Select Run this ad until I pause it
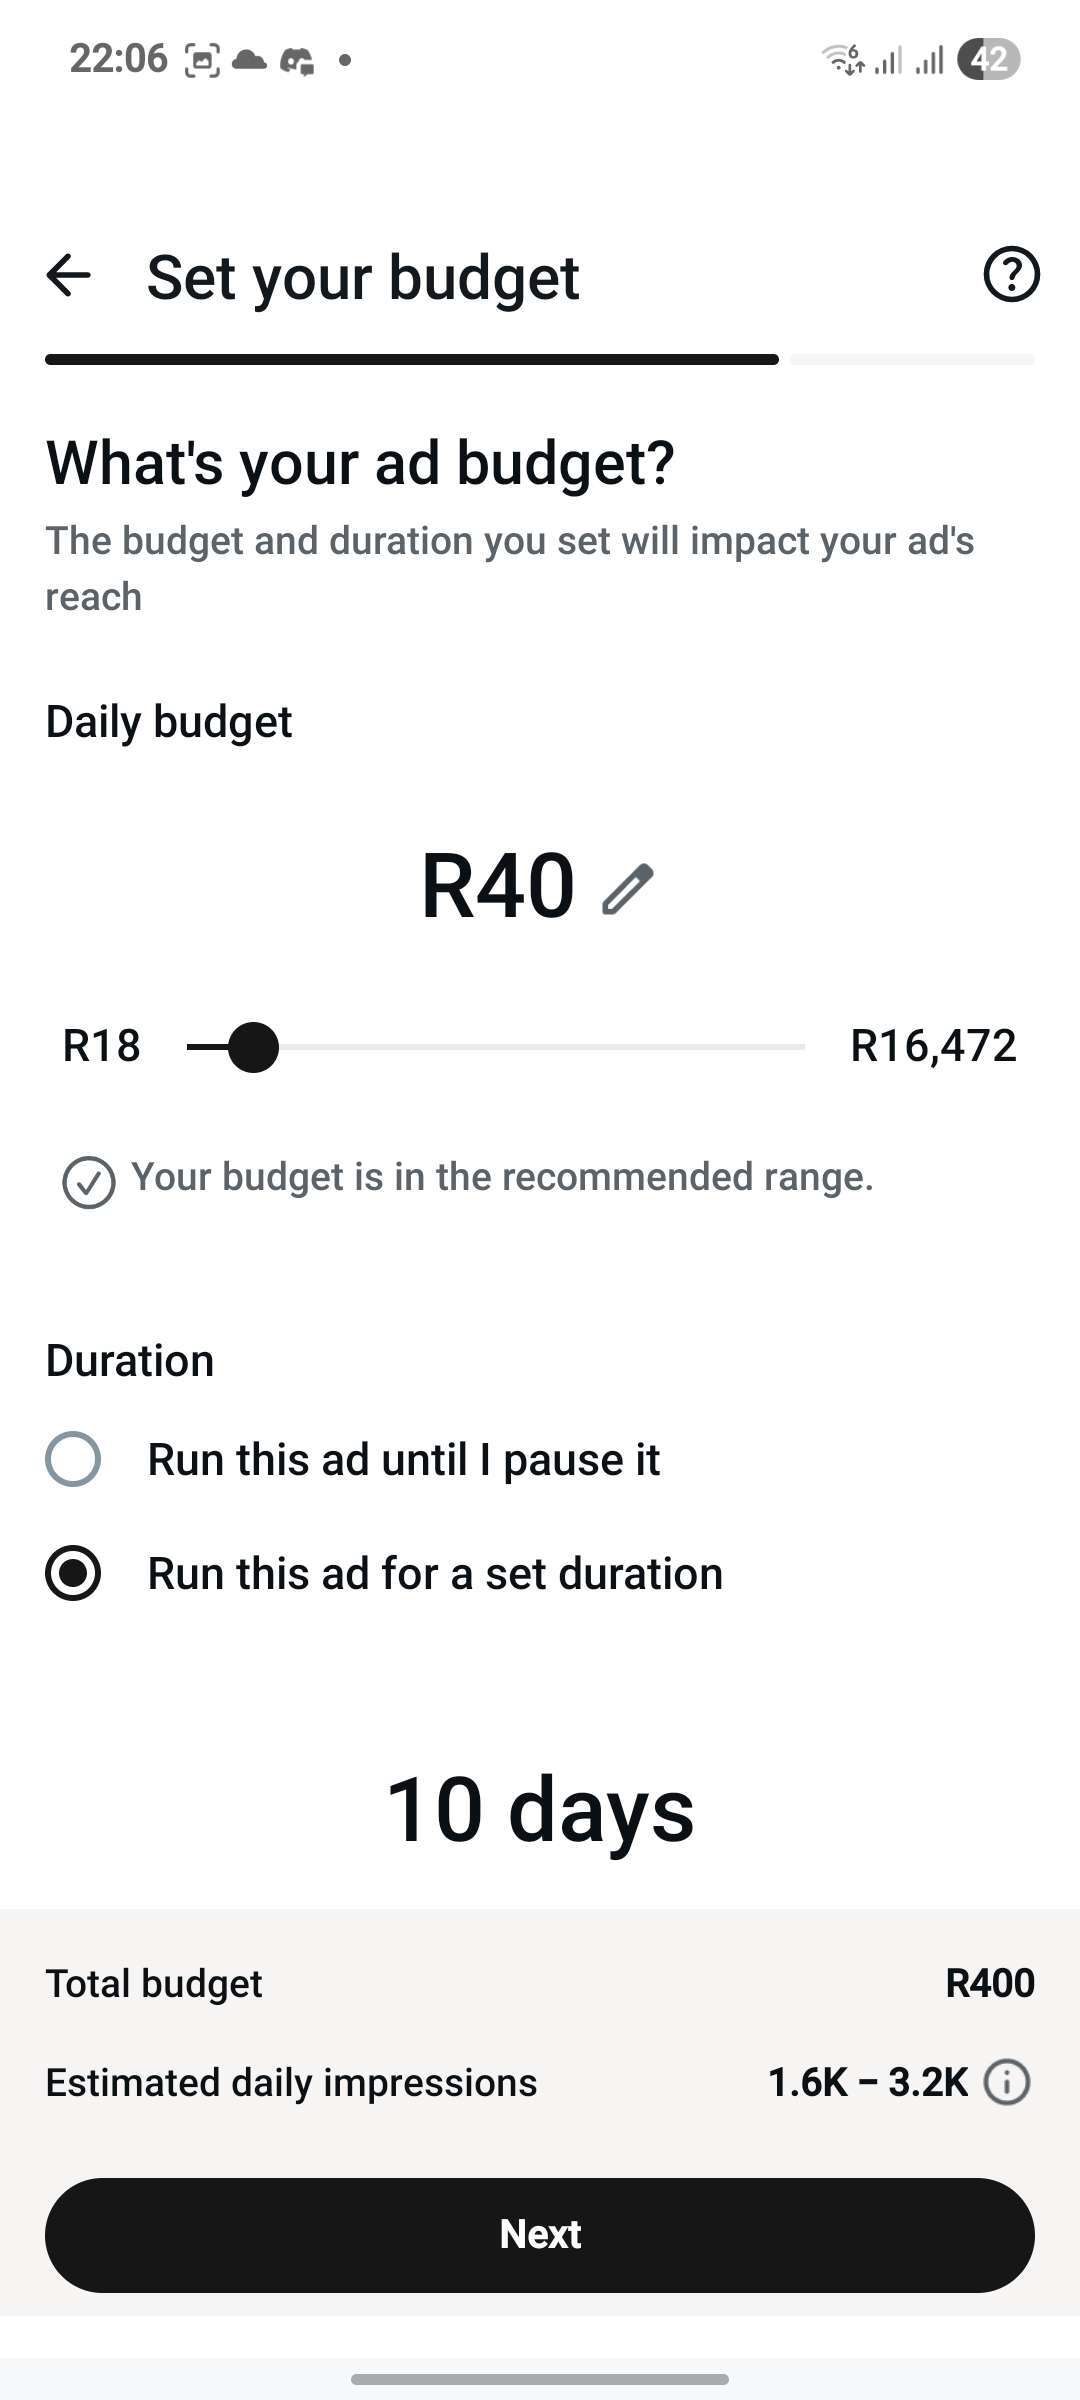Viewport: 1080px width, 2400px height. point(353,1459)
